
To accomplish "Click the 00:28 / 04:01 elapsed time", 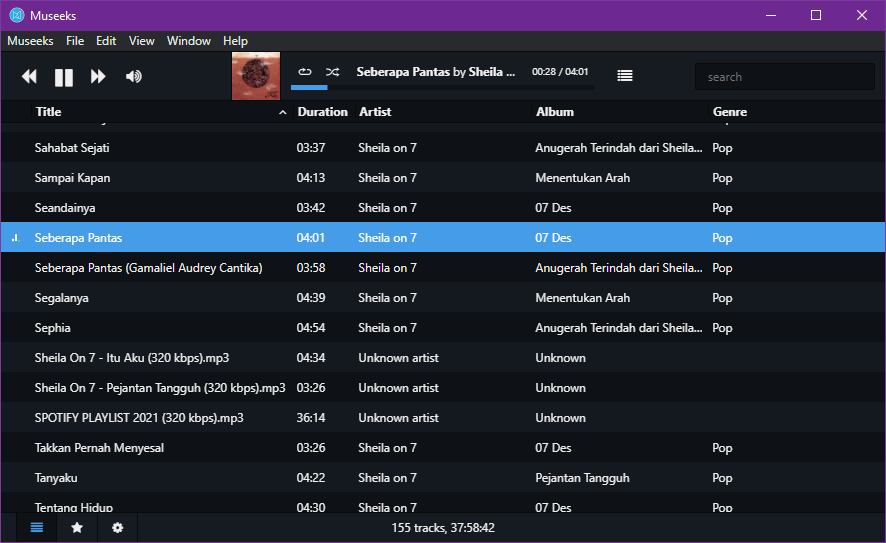I will tap(560, 72).
